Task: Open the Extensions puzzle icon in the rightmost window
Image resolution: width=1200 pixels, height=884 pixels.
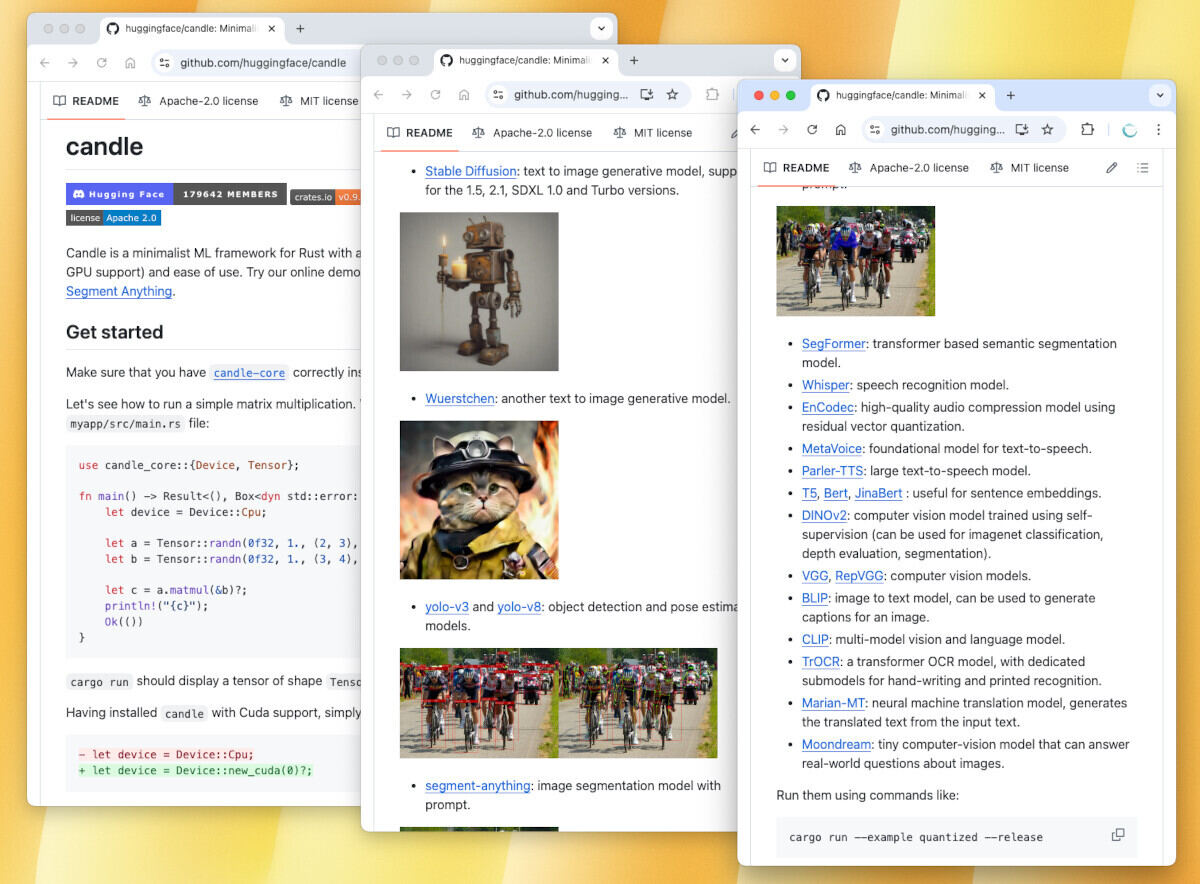Action: point(1087,130)
